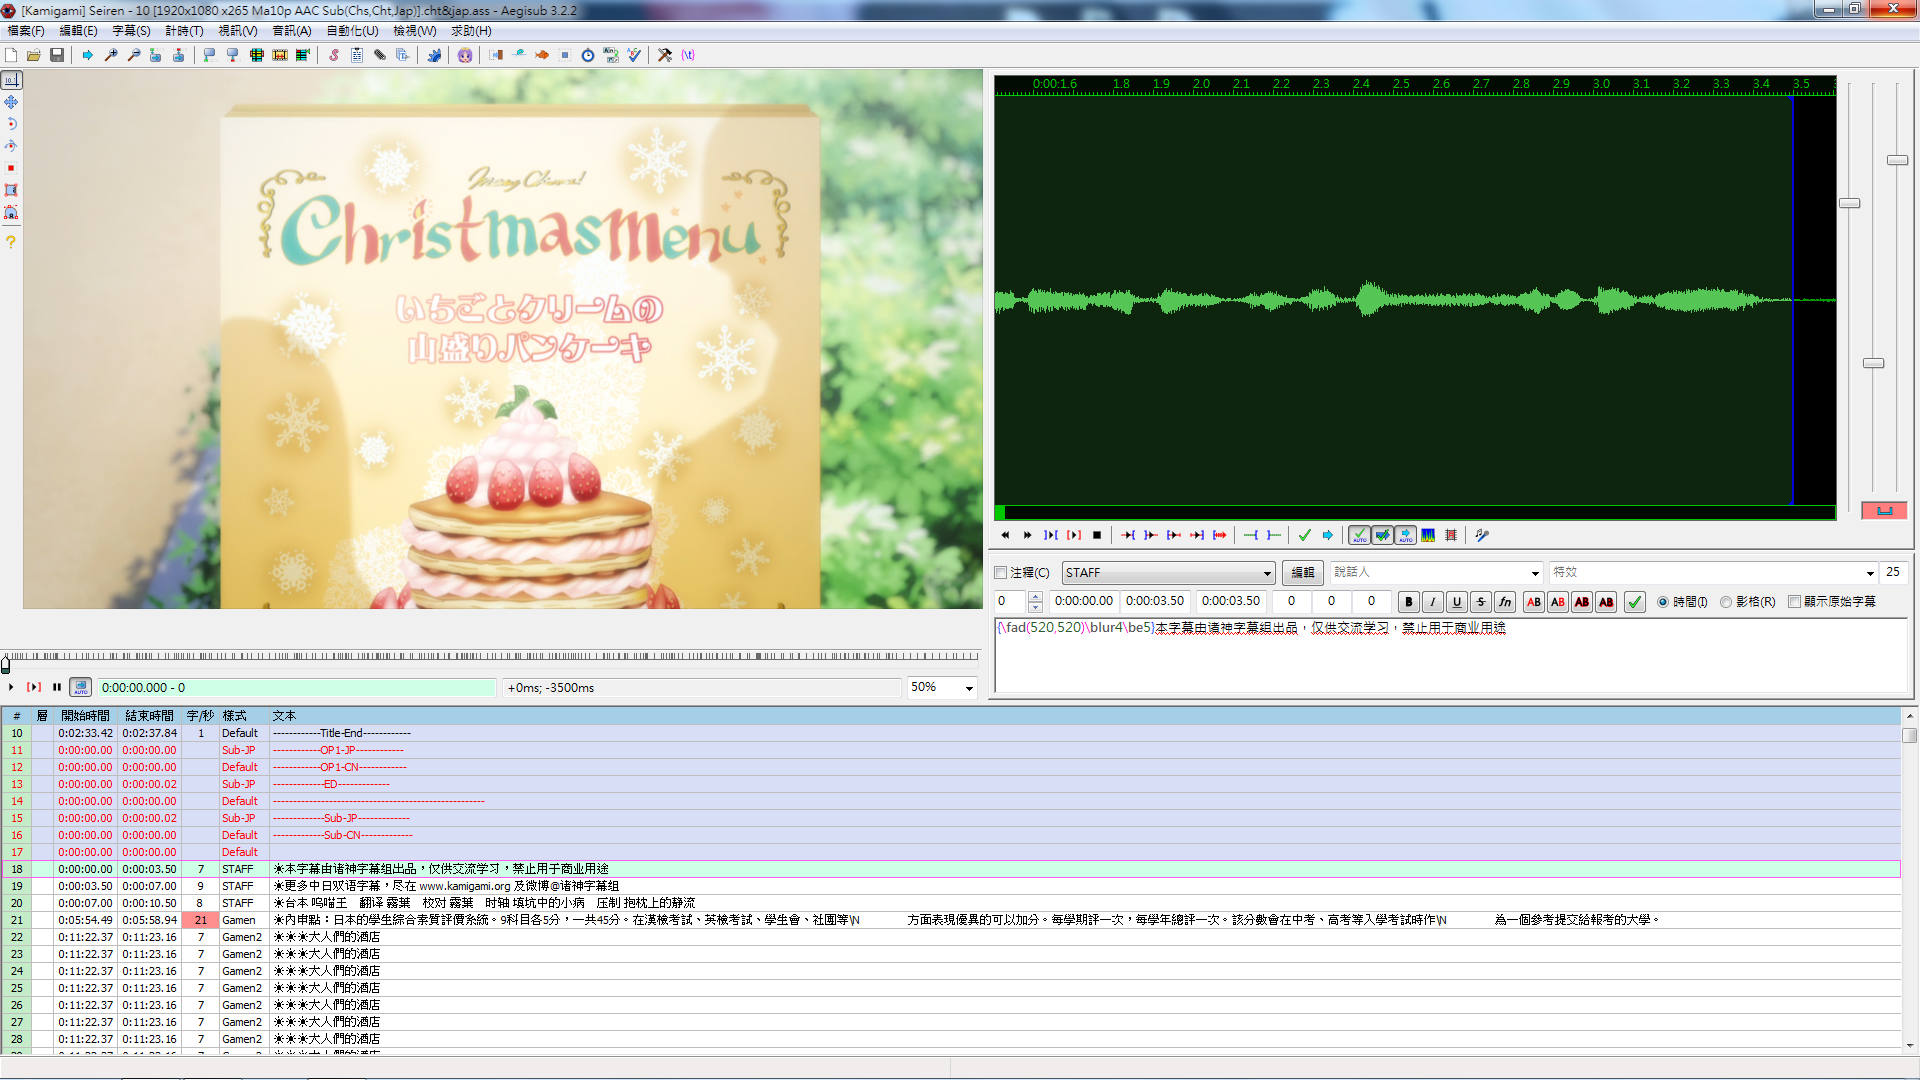This screenshot has width=1920, height=1080.
Task: Select subtitle row 19 with www.kamigami.org
Action: (x=950, y=886)
